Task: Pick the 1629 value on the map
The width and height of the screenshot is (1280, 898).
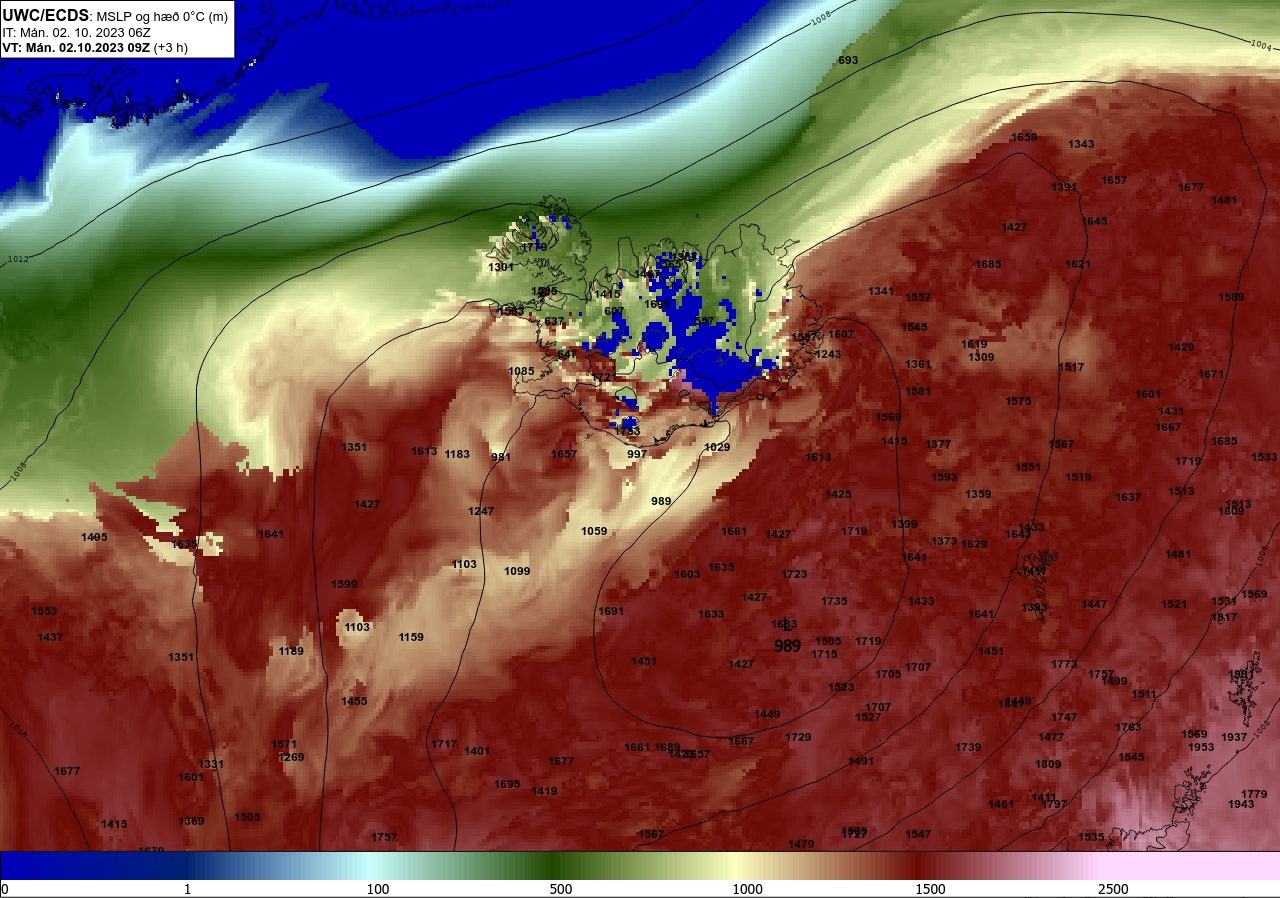Action: click(974, 544)
